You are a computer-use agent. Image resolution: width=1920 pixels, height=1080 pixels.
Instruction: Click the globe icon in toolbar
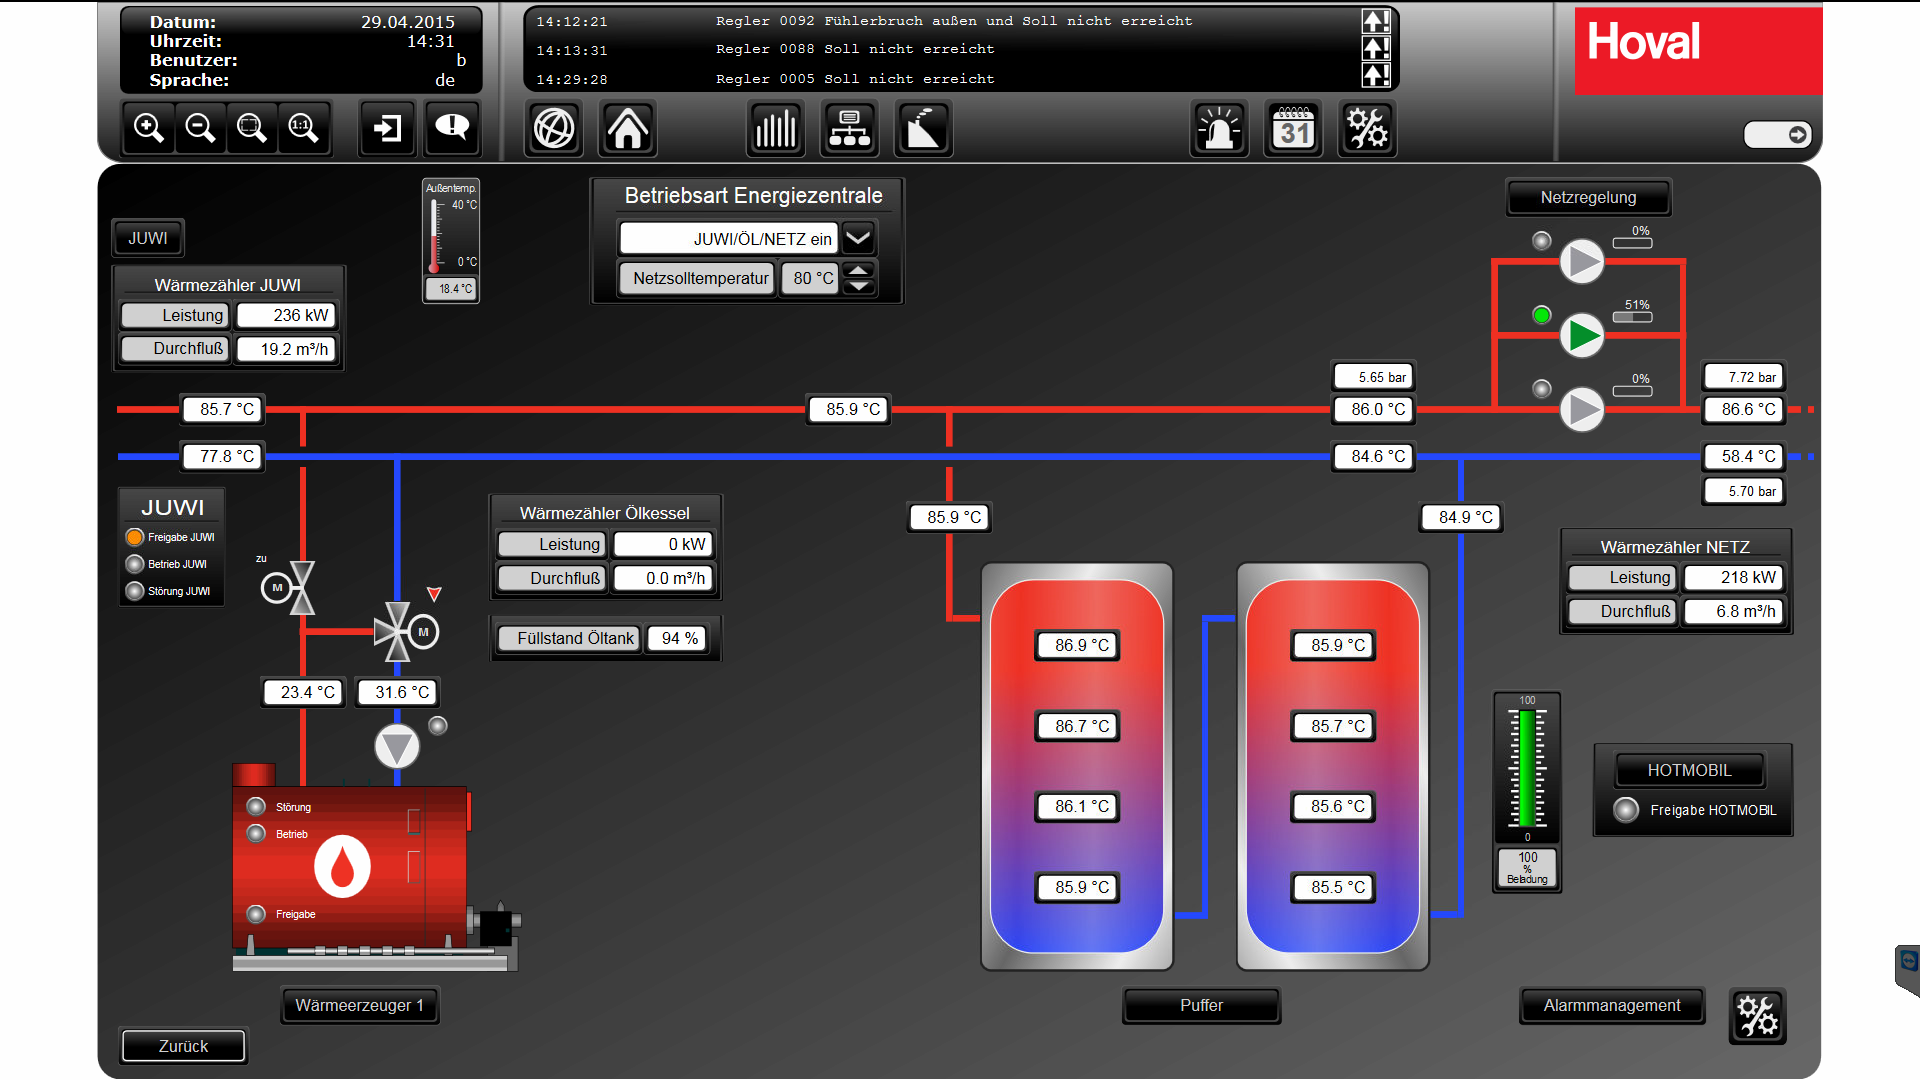point(554,128)
